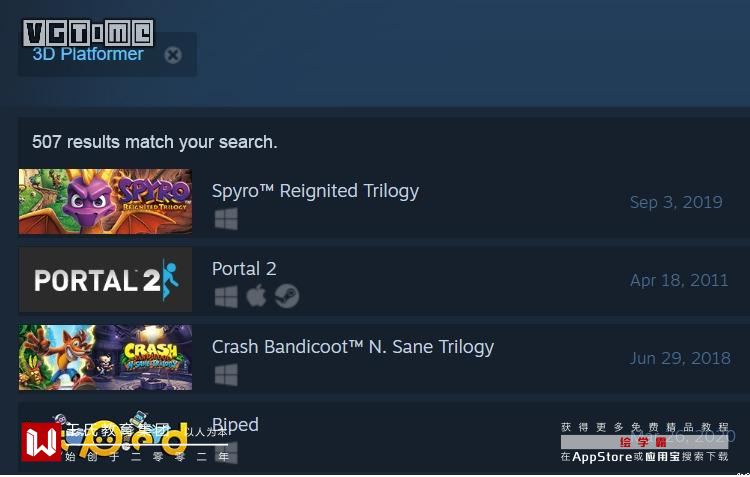Click the macOS Apple icon under Portal 2

pyautogui.click(x=256, y=296)
